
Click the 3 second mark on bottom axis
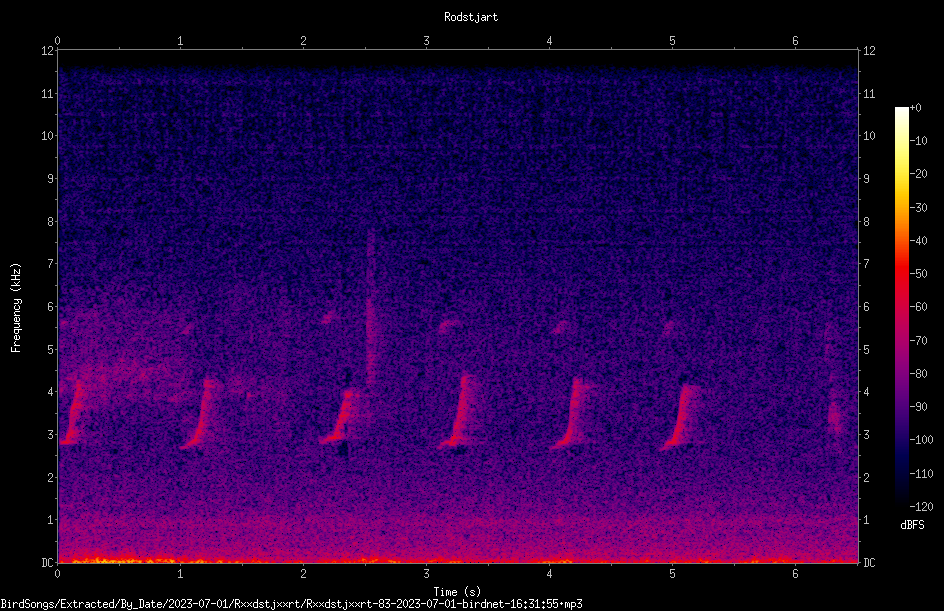(426, 574)
